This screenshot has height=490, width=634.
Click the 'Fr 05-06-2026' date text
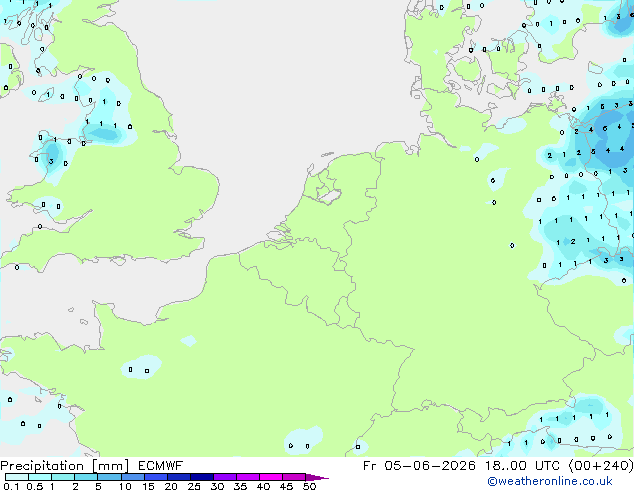[419, 466]
